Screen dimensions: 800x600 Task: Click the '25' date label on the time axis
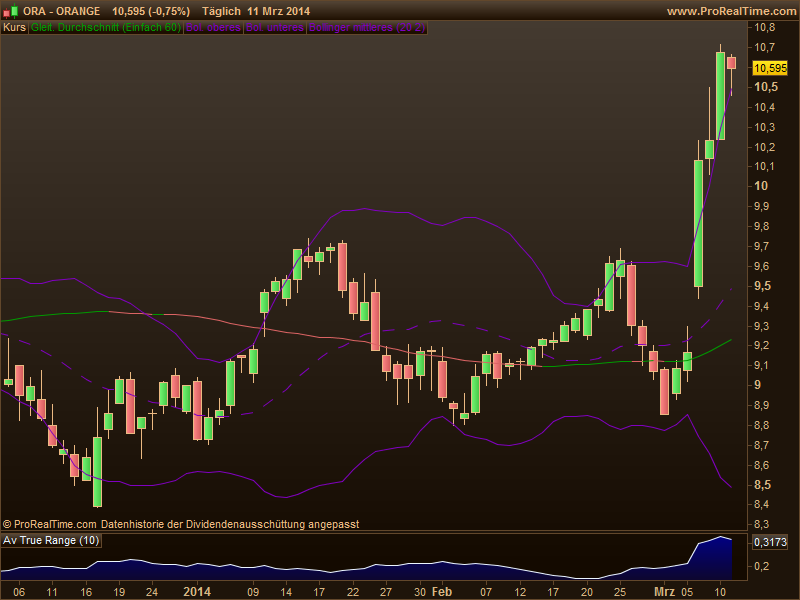point(619,592)
